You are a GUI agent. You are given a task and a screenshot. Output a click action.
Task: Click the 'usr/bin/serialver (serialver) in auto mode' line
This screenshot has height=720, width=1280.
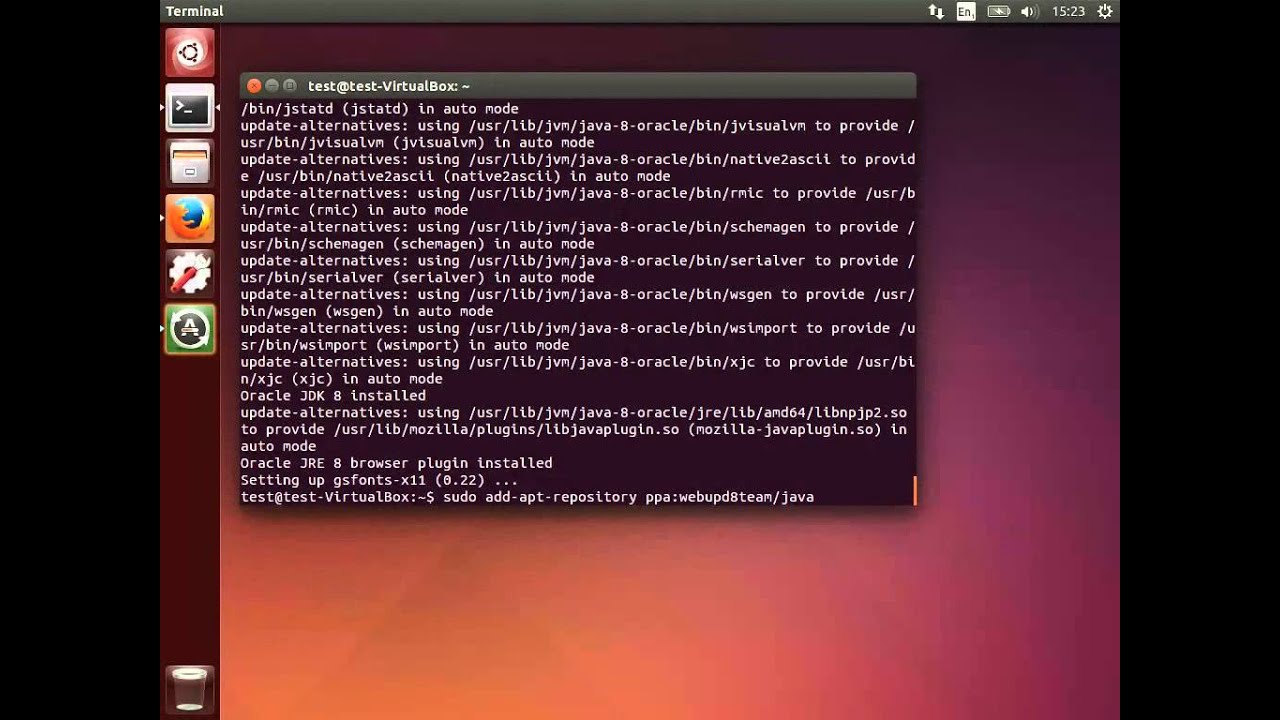(417, 278)
